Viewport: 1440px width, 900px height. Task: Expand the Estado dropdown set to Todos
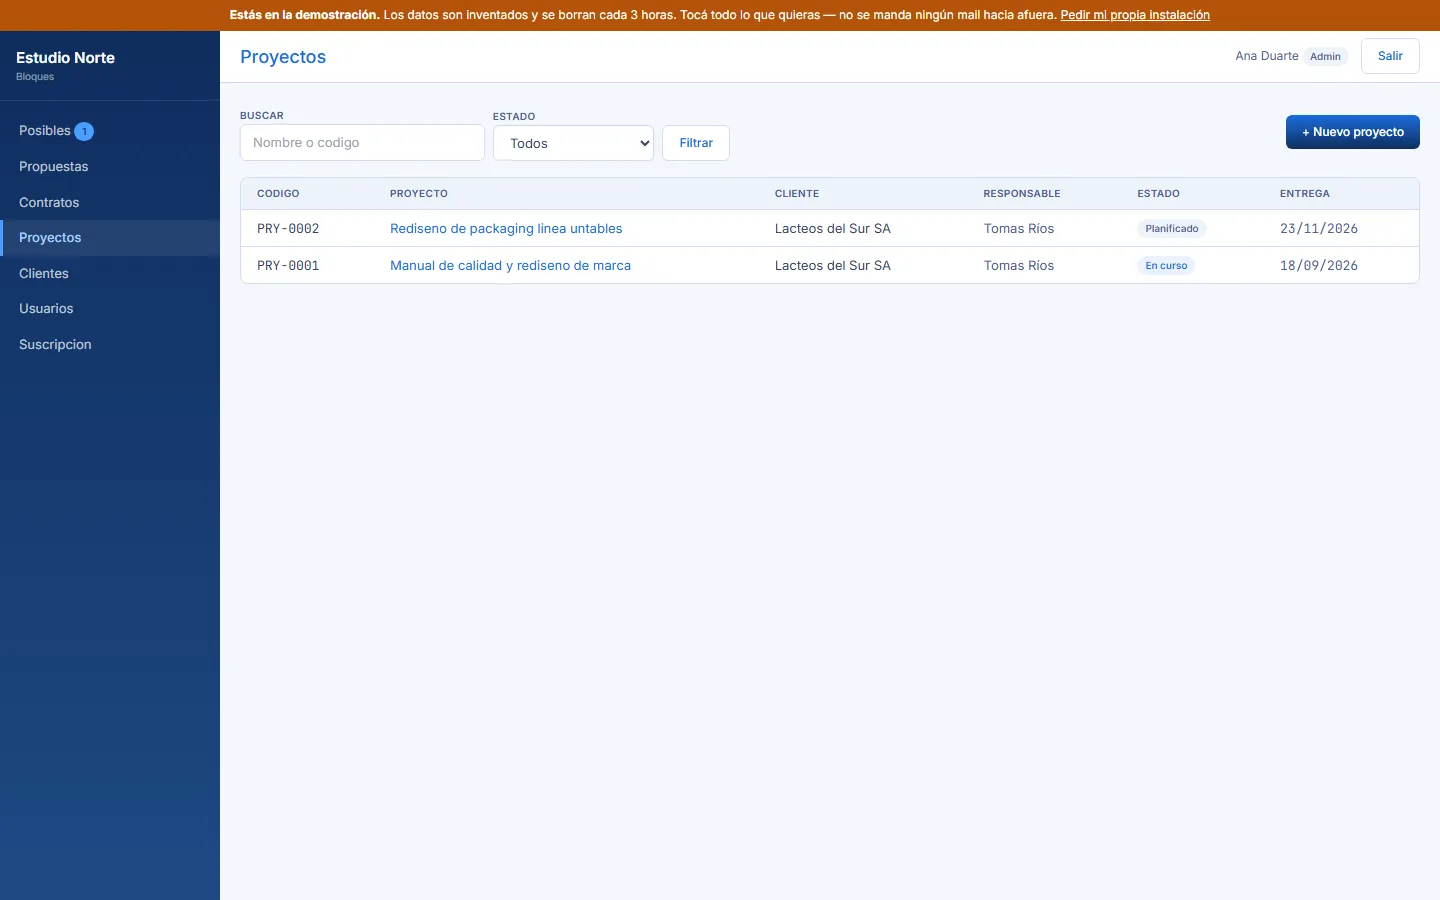click(x=573, y=143)
